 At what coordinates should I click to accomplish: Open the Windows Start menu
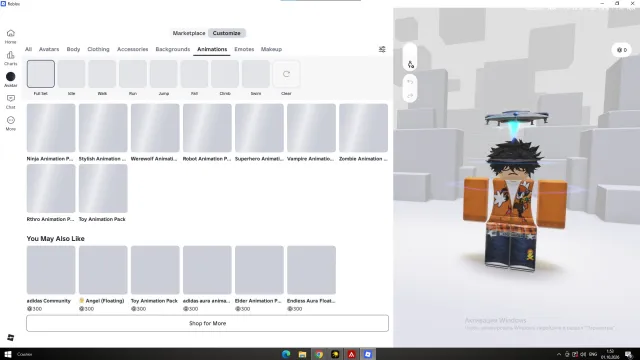pyautogui.click(x=7, y=354)
